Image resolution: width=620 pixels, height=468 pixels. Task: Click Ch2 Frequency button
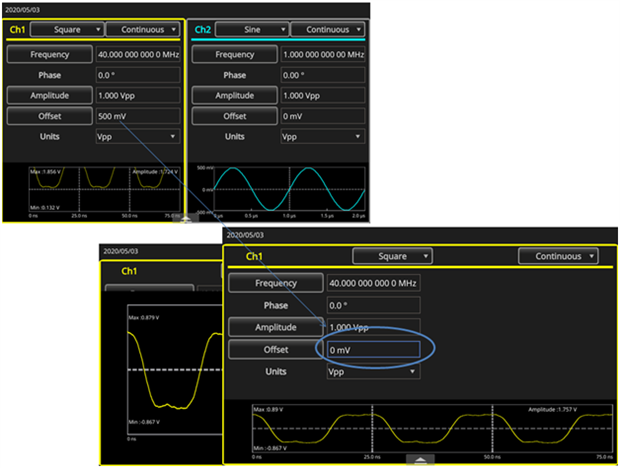(x=235, y=55)
